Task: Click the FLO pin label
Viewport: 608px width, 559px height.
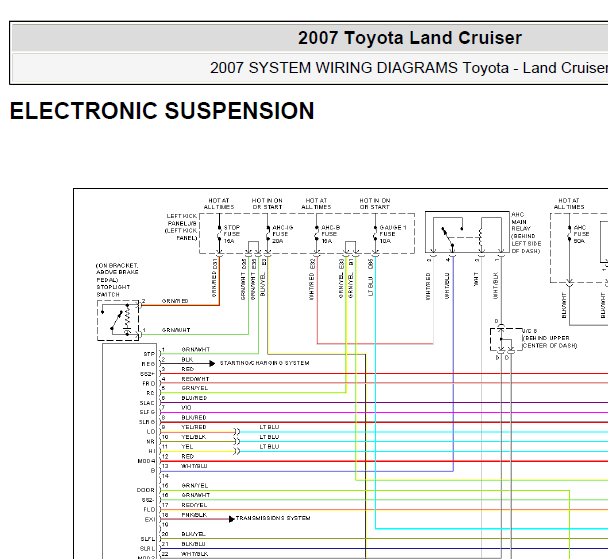Action: (149, 509)
